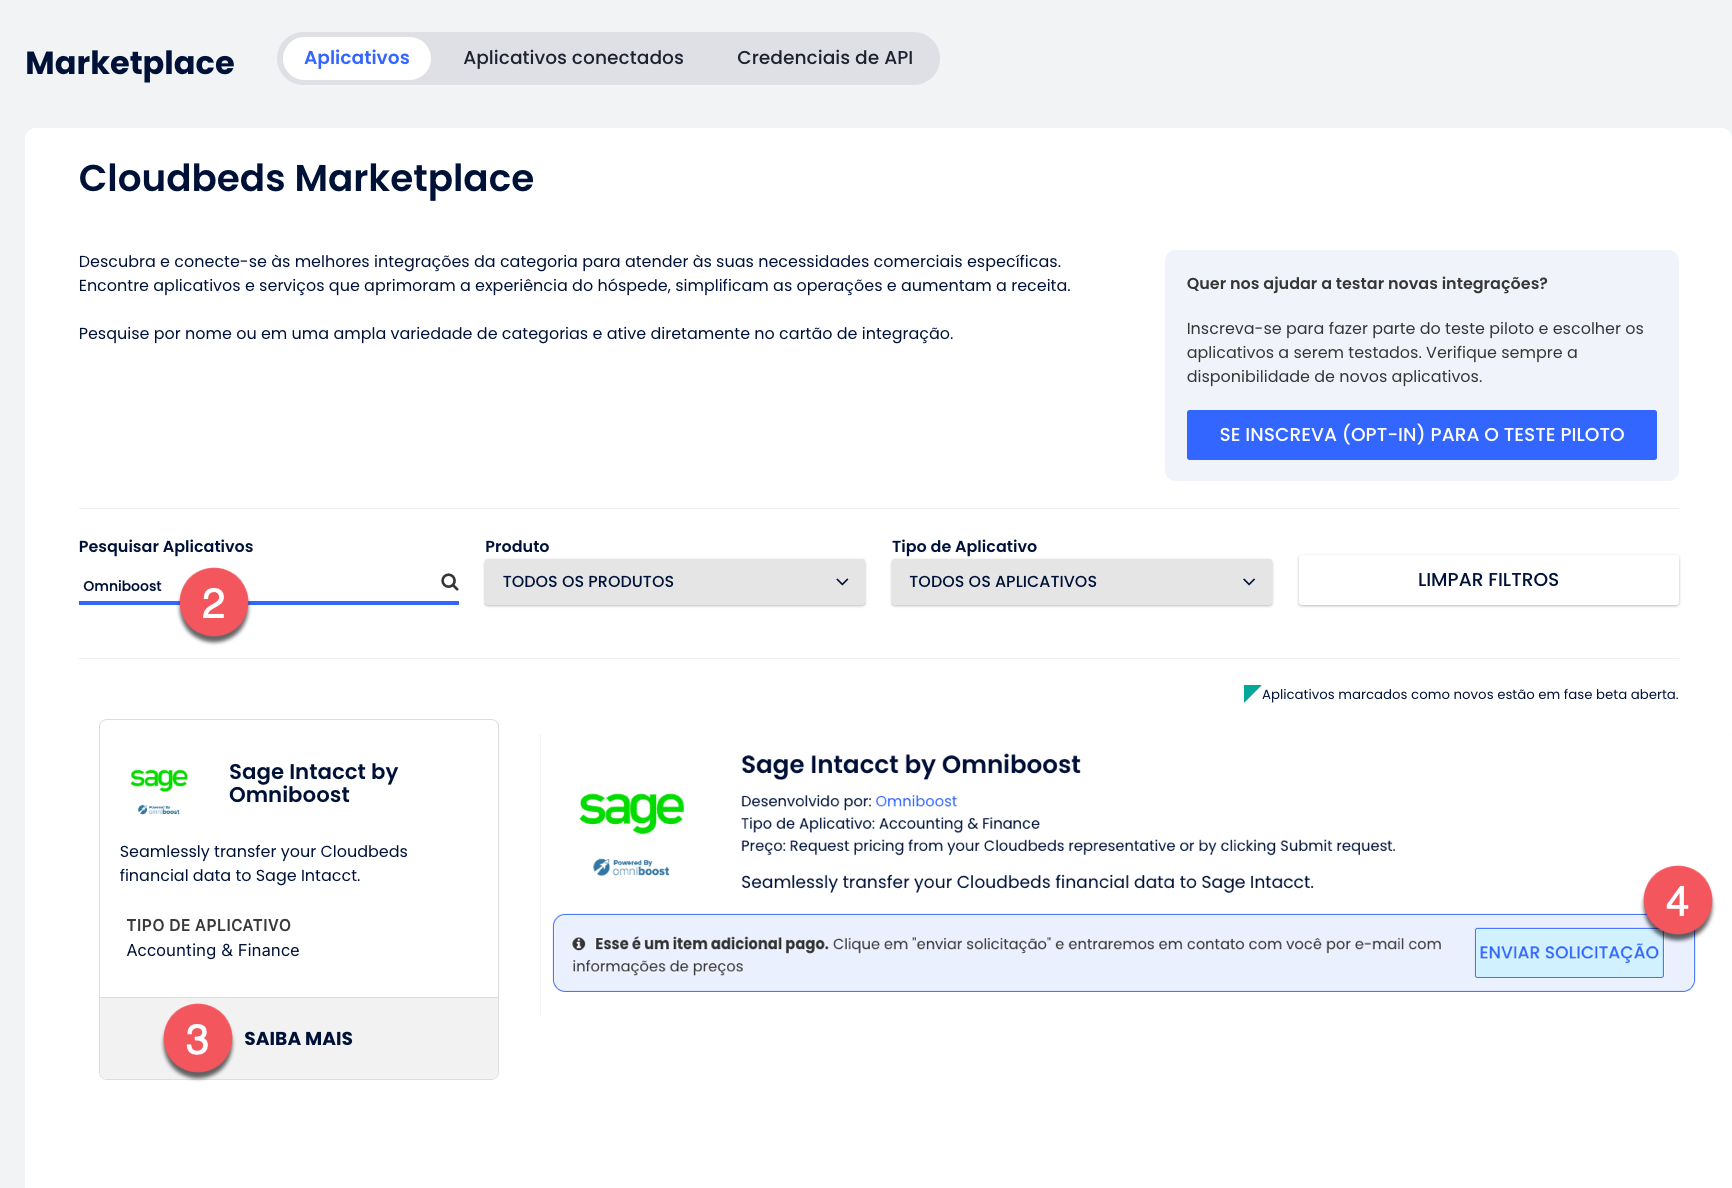Click the green beta flag icon

pyautogui.click(x=1251, y=693)
